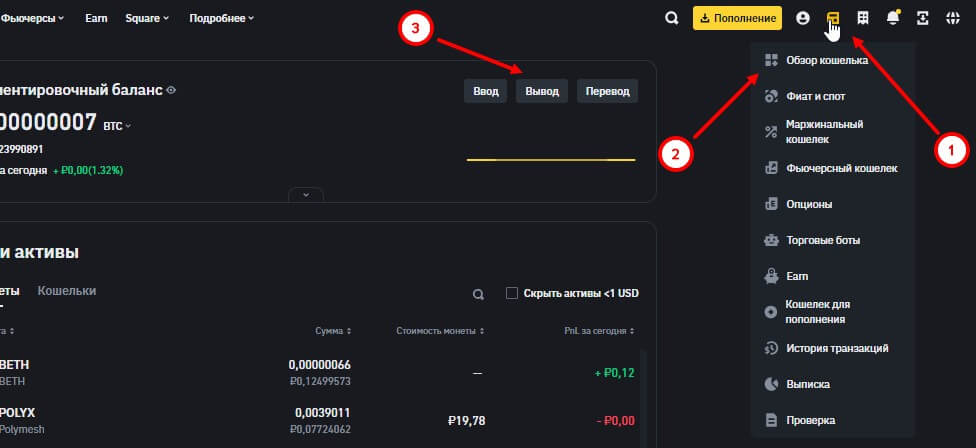This screenshot has height=448, width=976.
Task: Click the search magnifier icon in header
Action: coord(672,18)
